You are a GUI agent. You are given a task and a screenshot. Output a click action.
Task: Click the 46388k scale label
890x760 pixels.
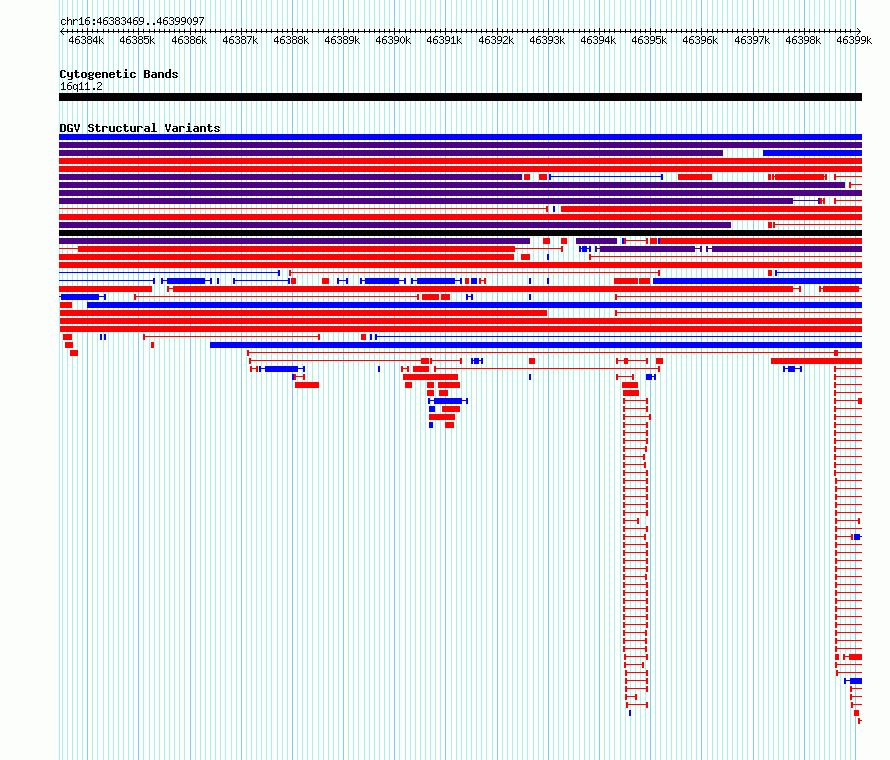[x=291, y=40]
